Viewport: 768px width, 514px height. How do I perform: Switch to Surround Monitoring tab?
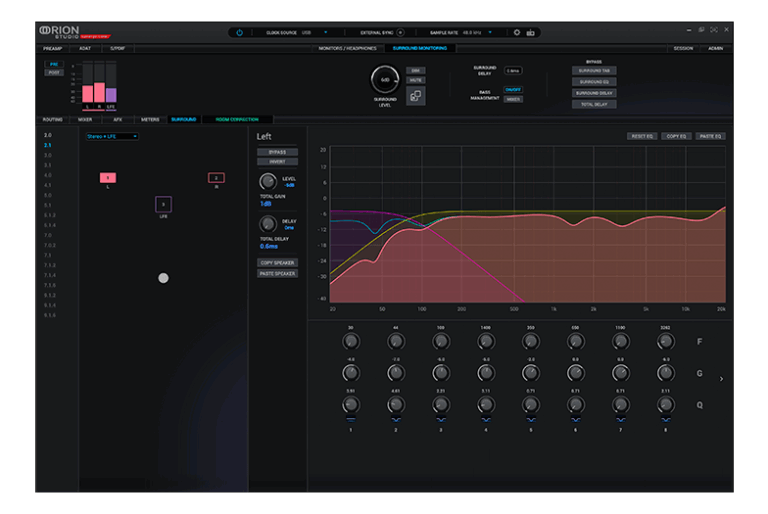click(x=420, y=49)
